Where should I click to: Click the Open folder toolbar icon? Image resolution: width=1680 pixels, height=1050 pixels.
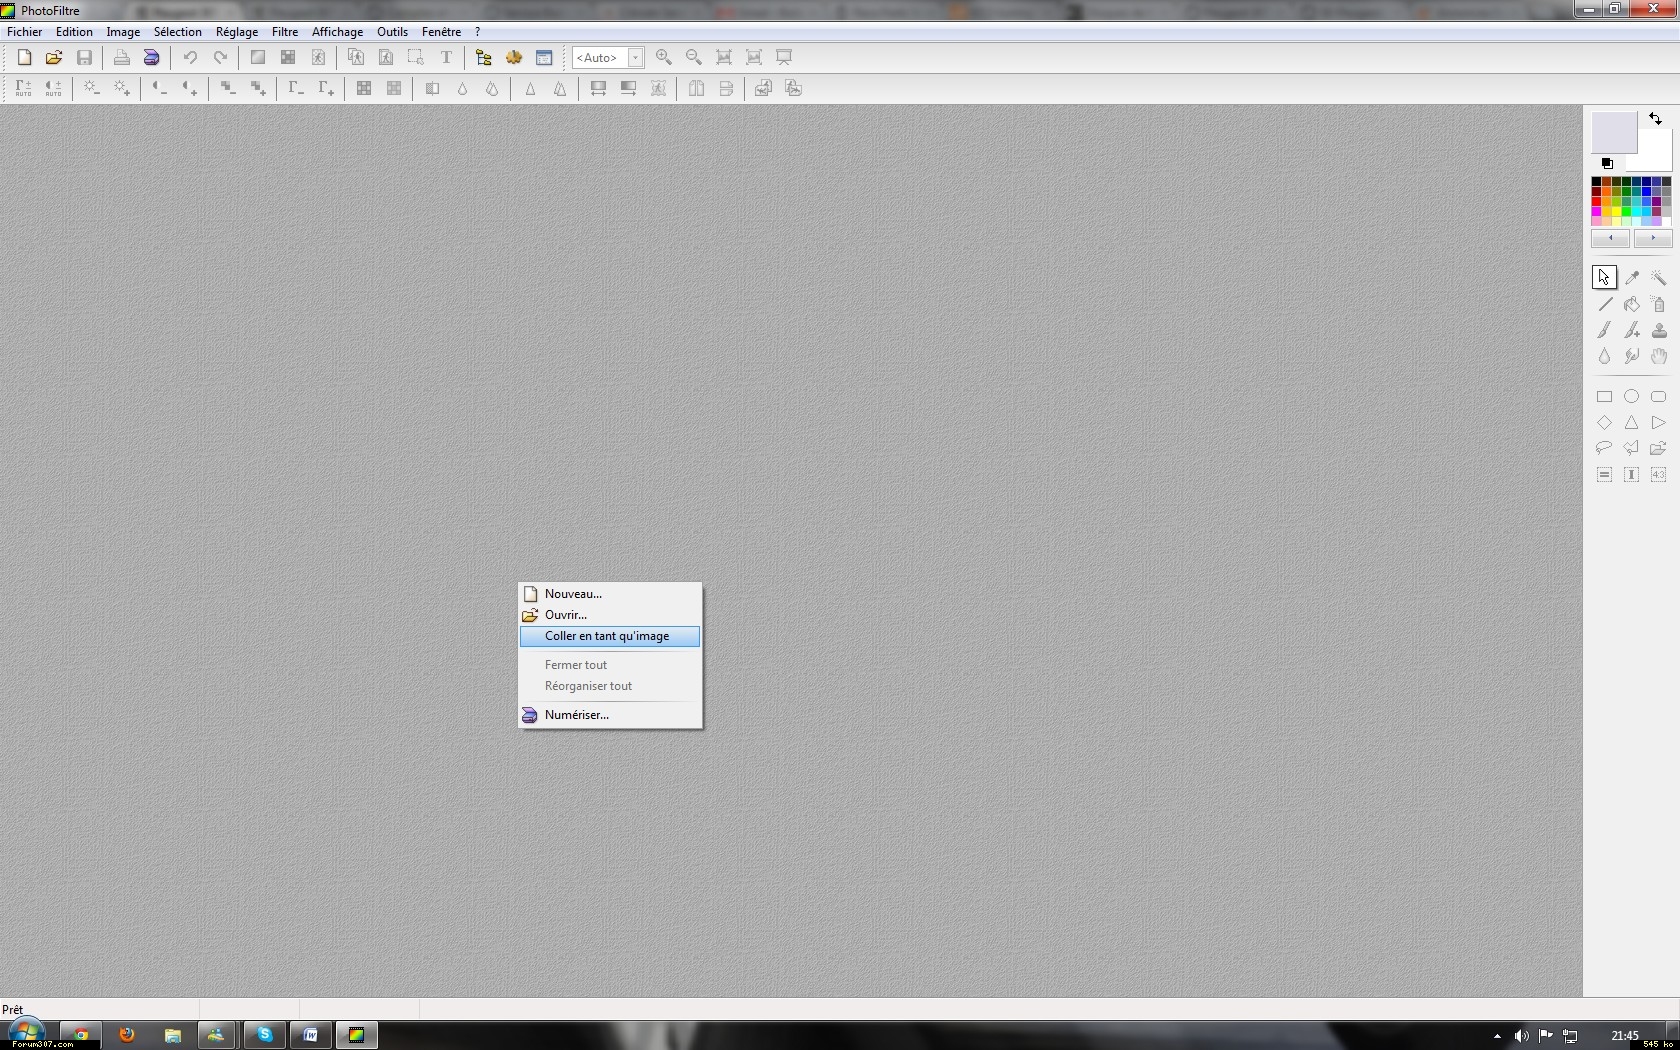[54, 58]
